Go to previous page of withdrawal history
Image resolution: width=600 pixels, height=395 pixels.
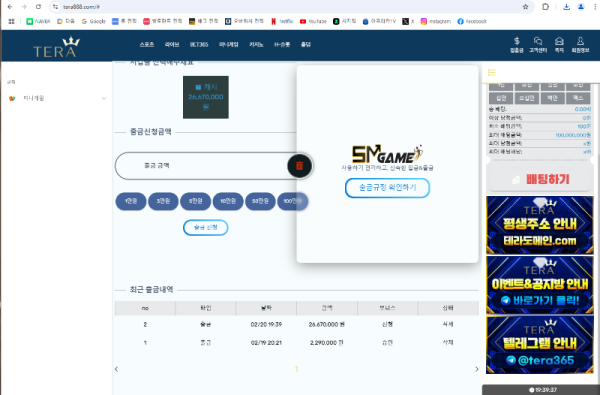pyautogui.click(x=116, y=369)
